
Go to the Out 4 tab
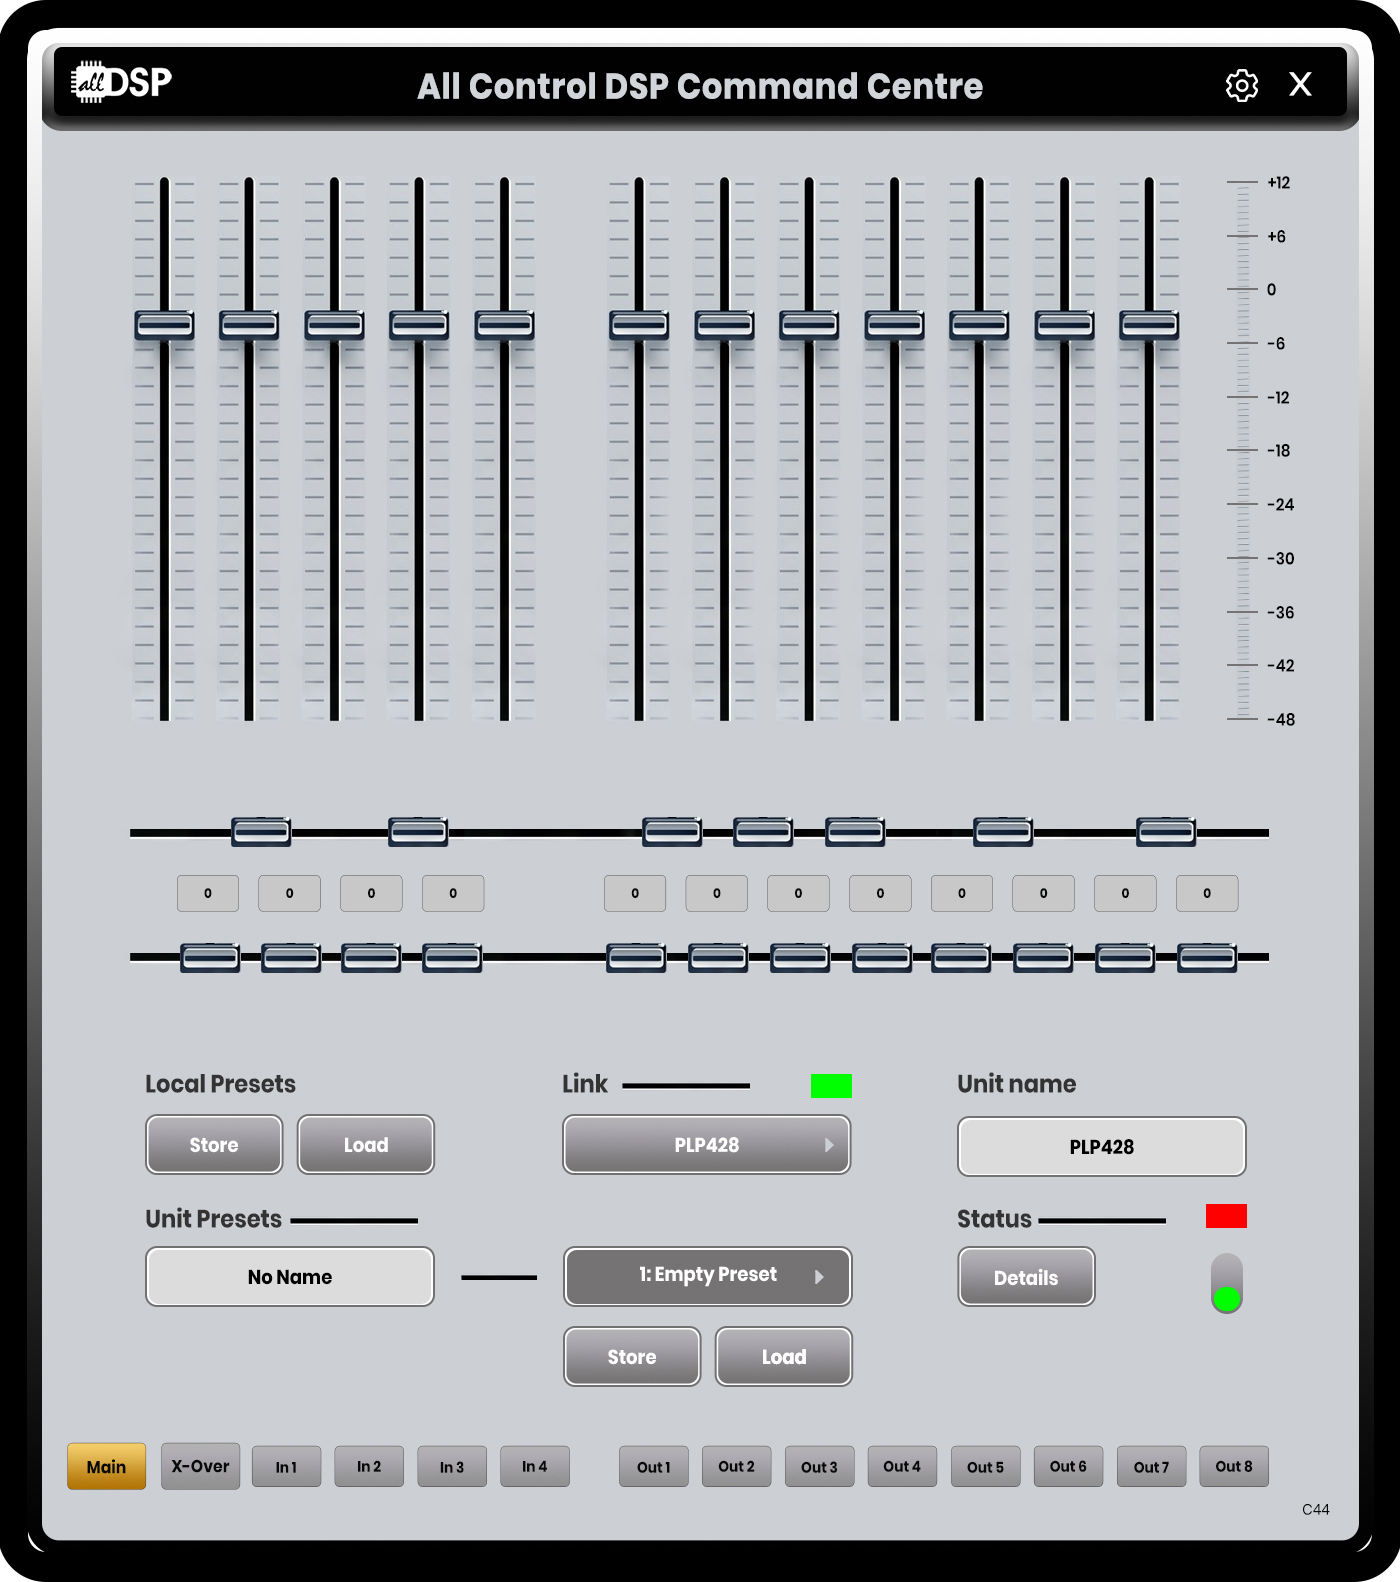pos(902,1467)
